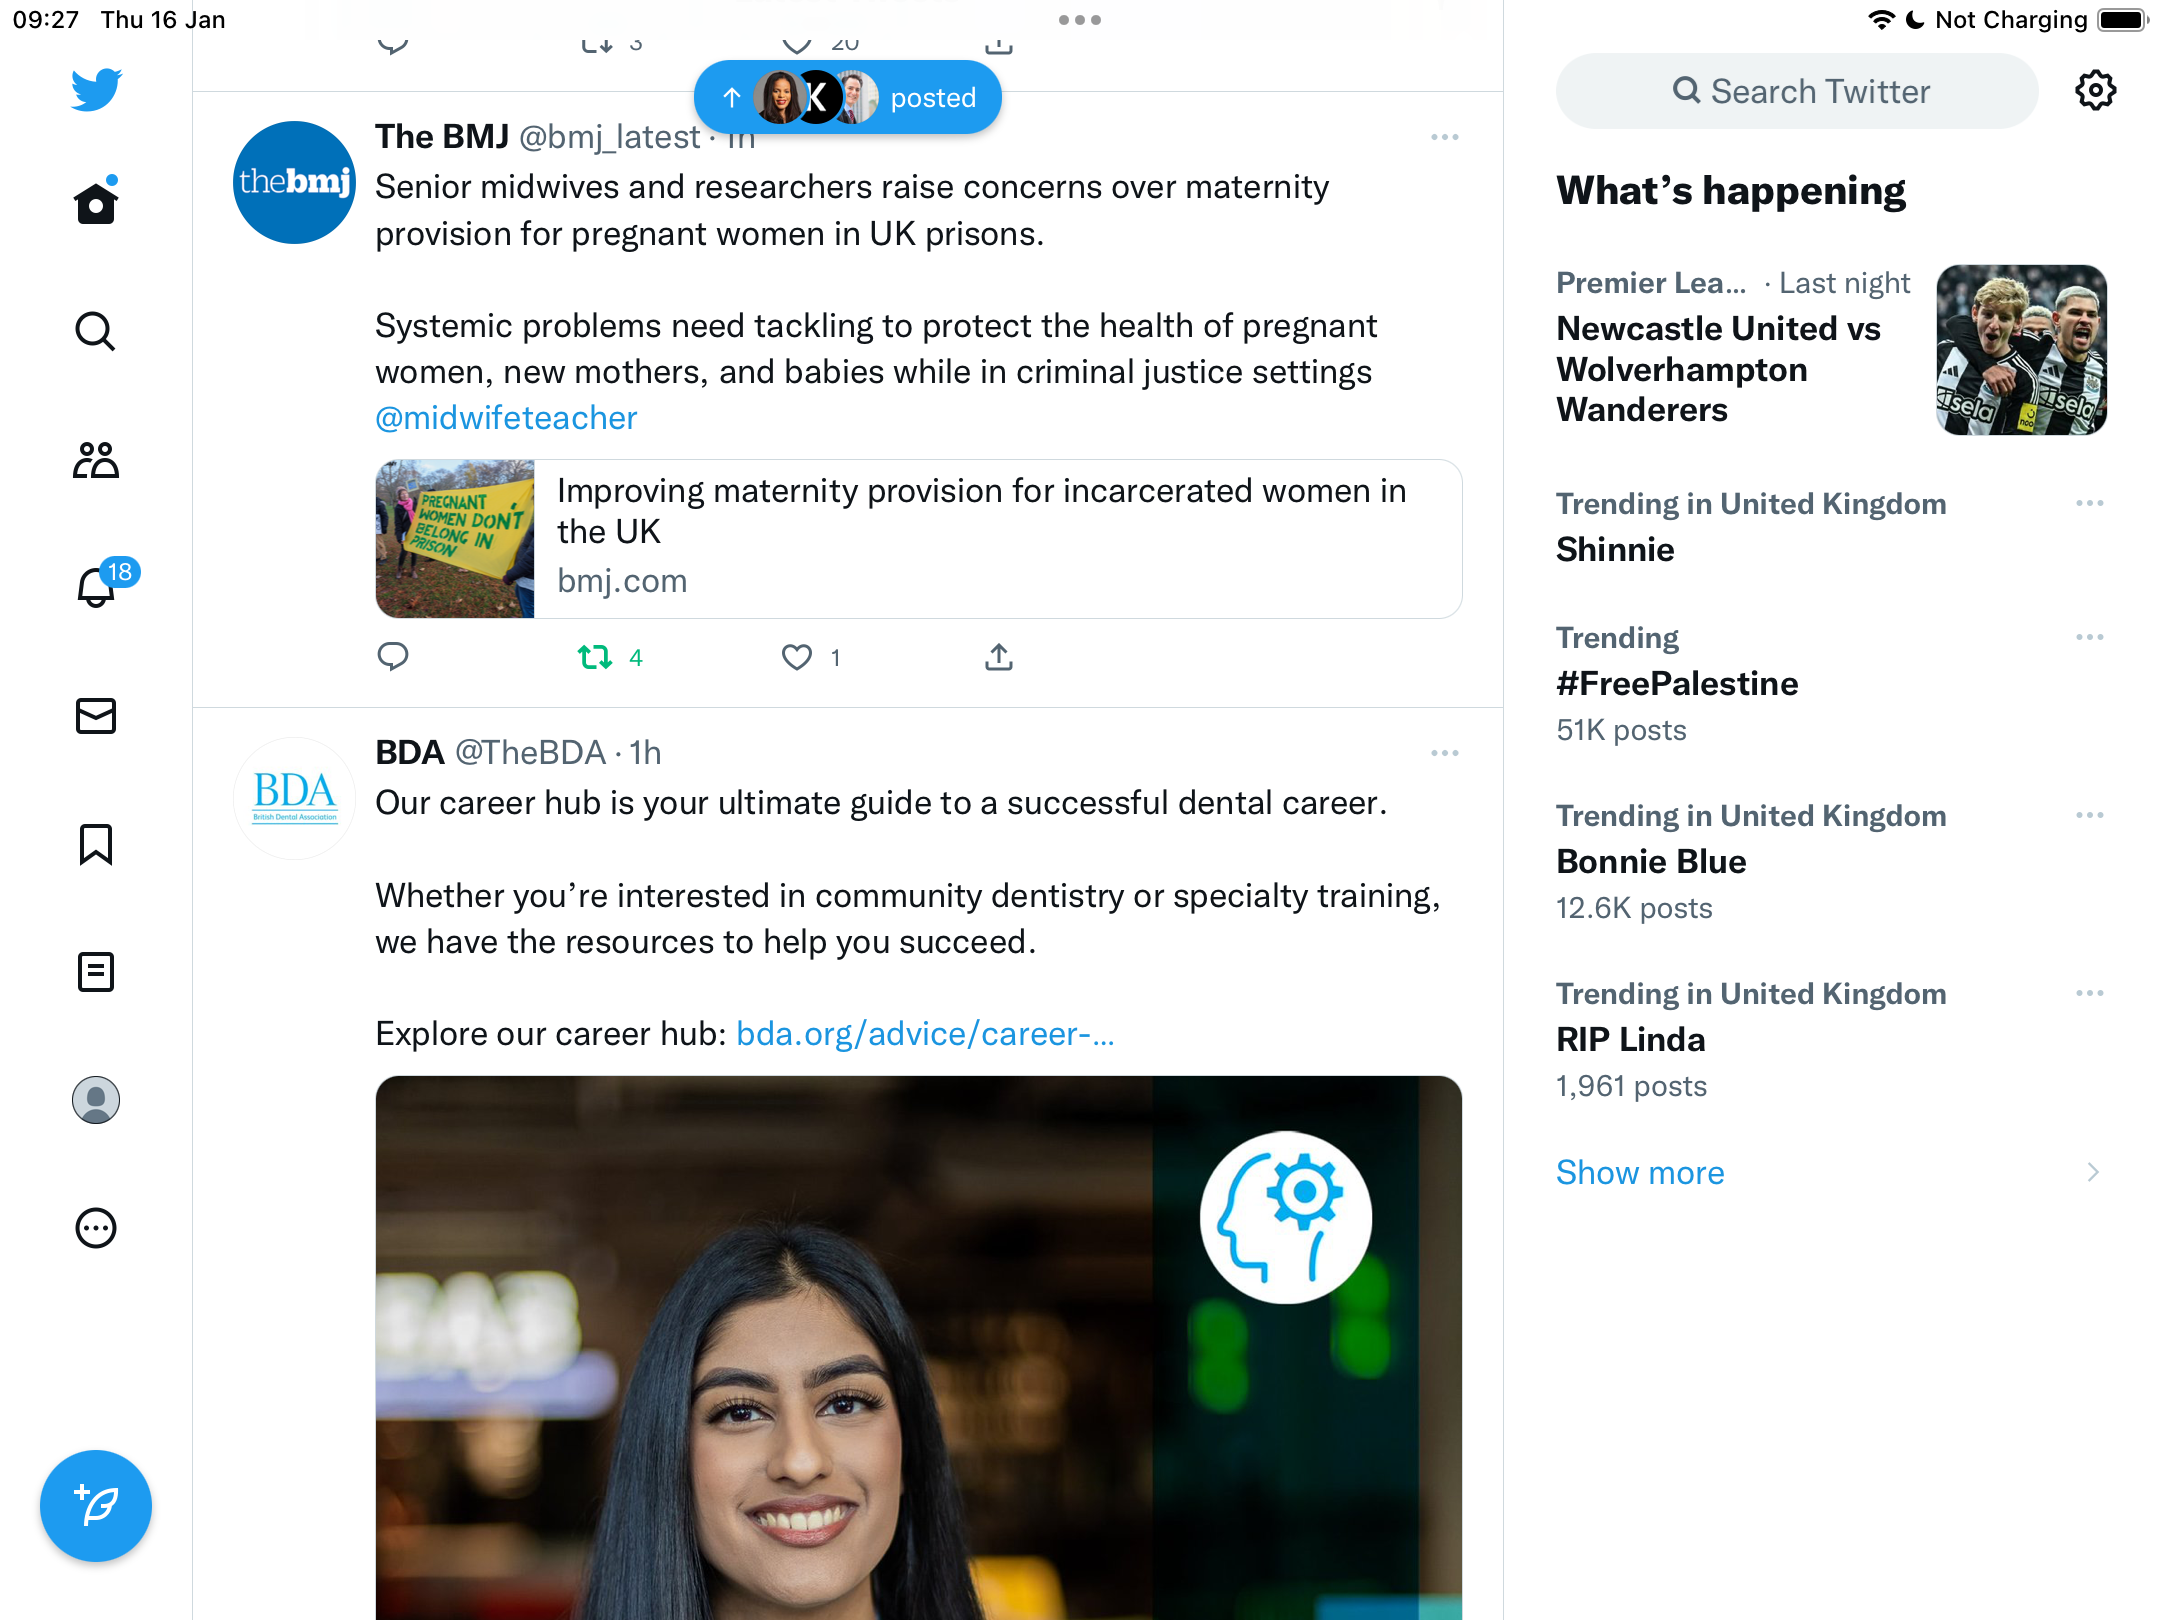The height and width of the screenshot is (1620, 2160).
Task: Open the bmj.com article link card
Action: point(919,539)
